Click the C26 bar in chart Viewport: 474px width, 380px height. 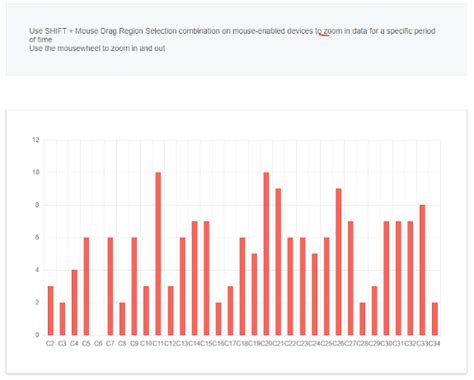pos(339,262)
